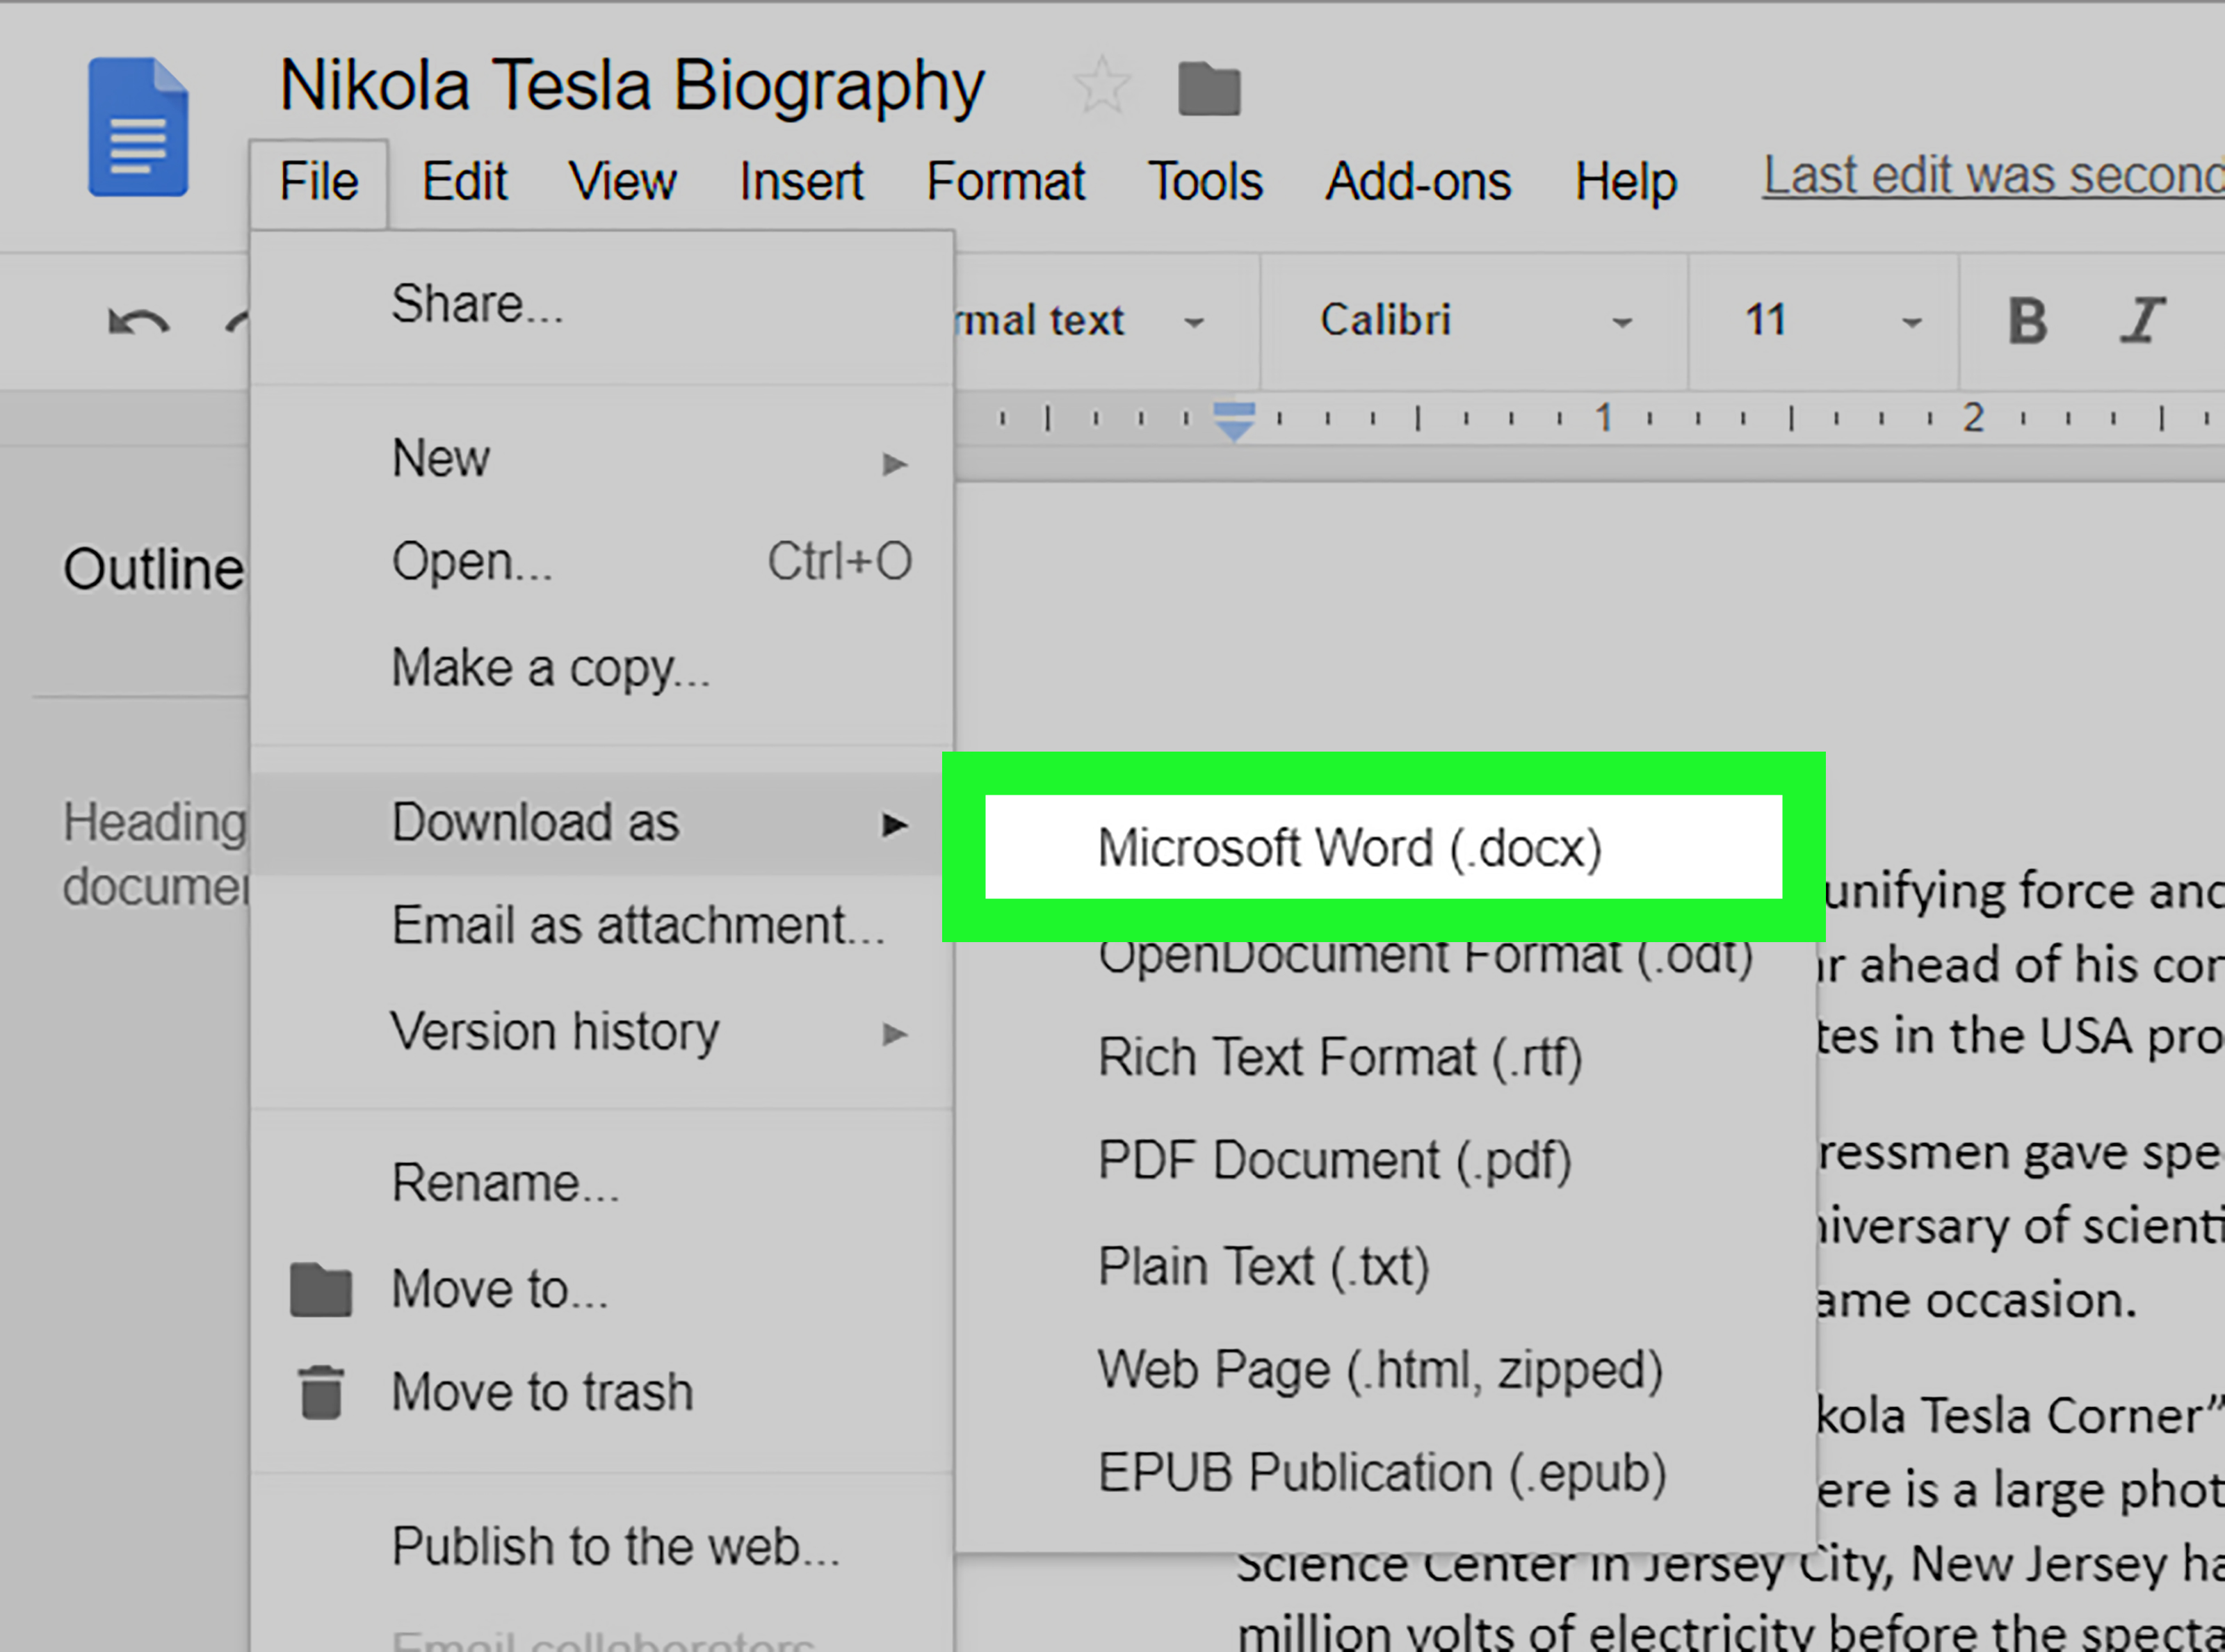2225x1652 pixels.
Task: Open the Tools menu
Action: (1205, 182)
